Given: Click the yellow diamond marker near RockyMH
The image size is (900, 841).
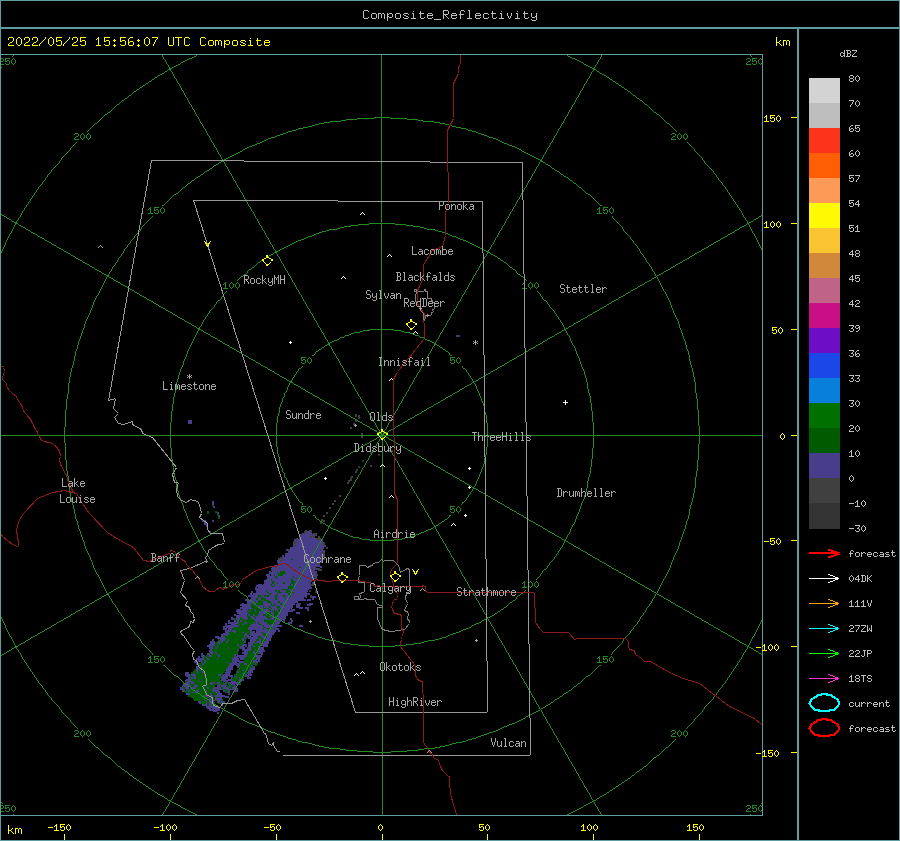Looking at the screenshot, I should (x=267, y=261).
